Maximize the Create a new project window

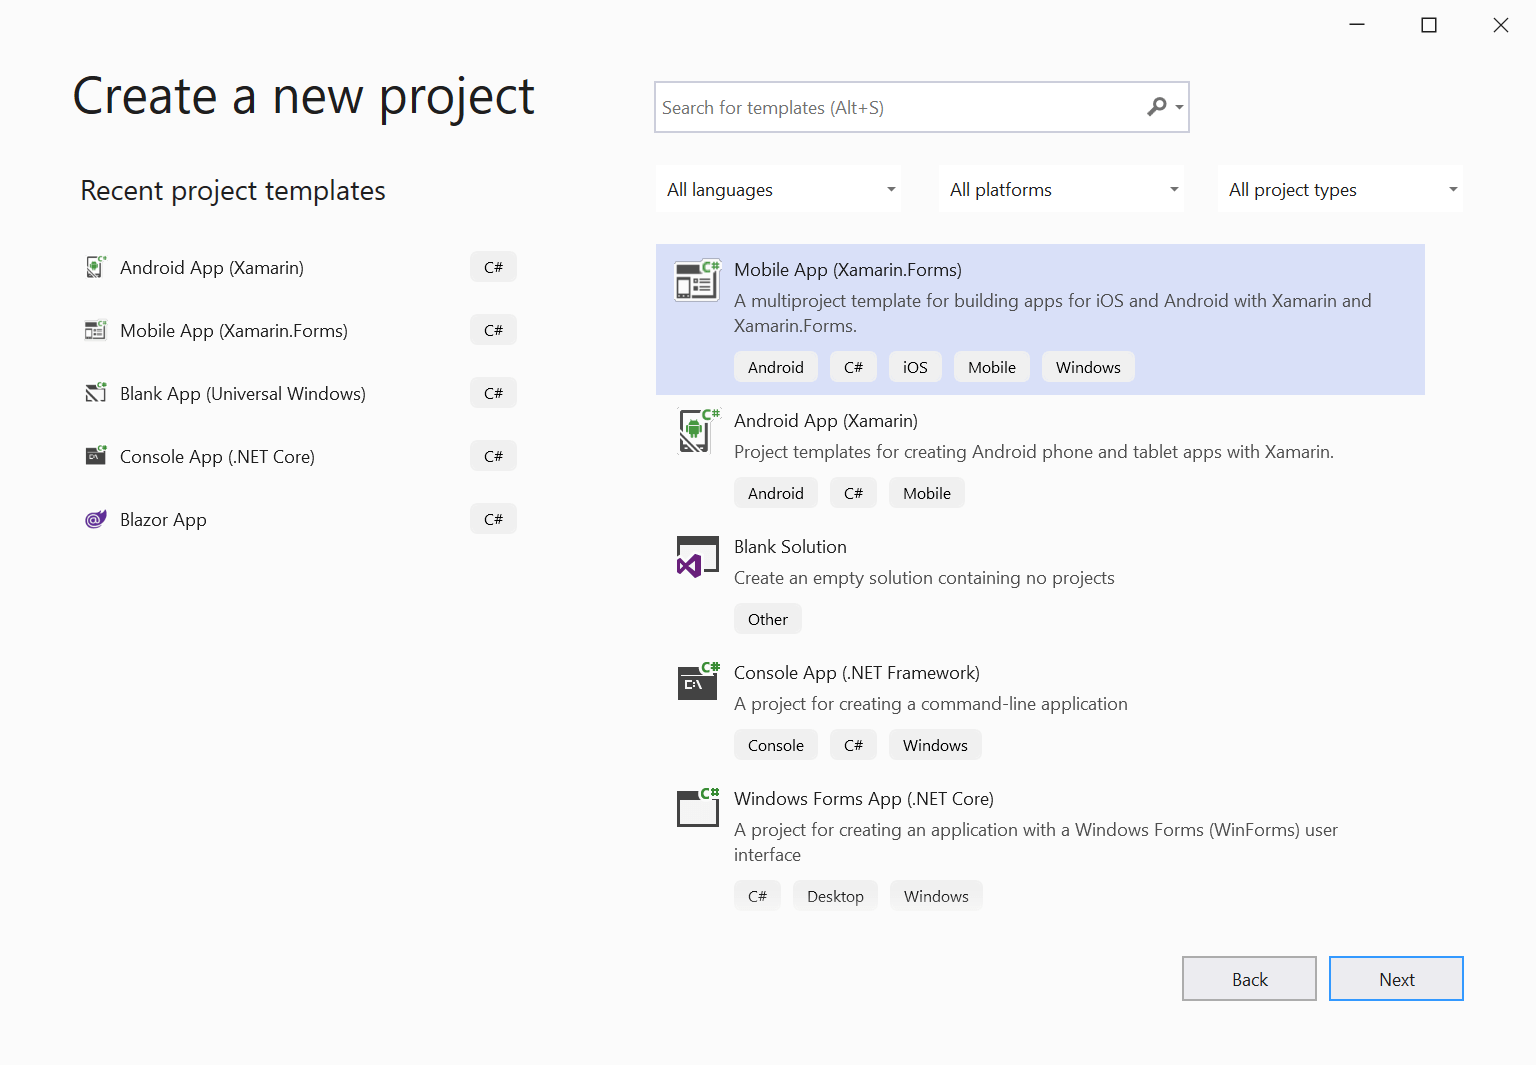[x=1429, y=25]
